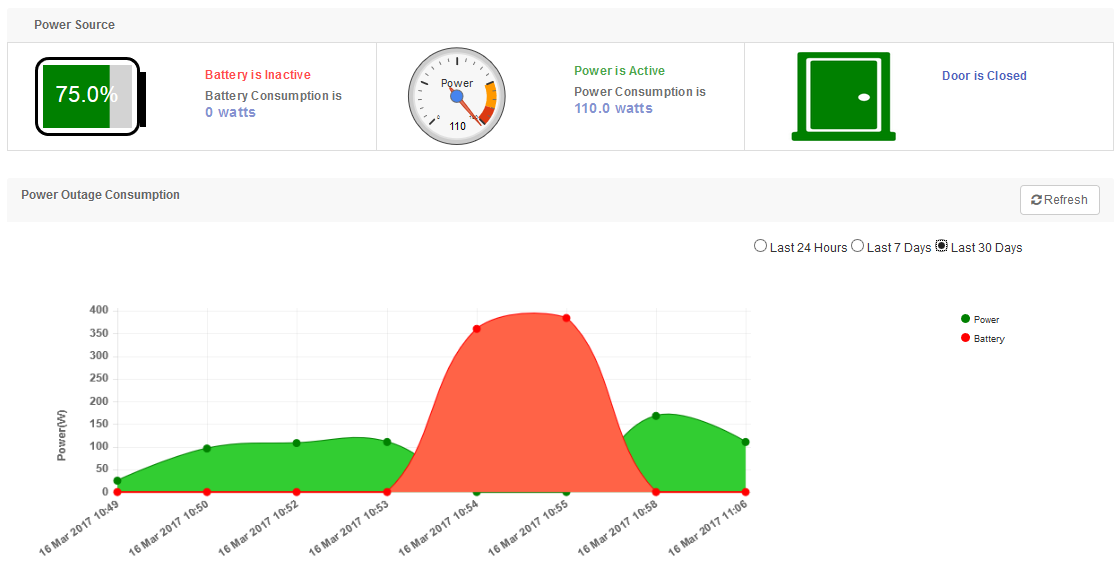Click the red Battery data point at 10:54
Screen dimensions: 1120x573
(476, 329)
